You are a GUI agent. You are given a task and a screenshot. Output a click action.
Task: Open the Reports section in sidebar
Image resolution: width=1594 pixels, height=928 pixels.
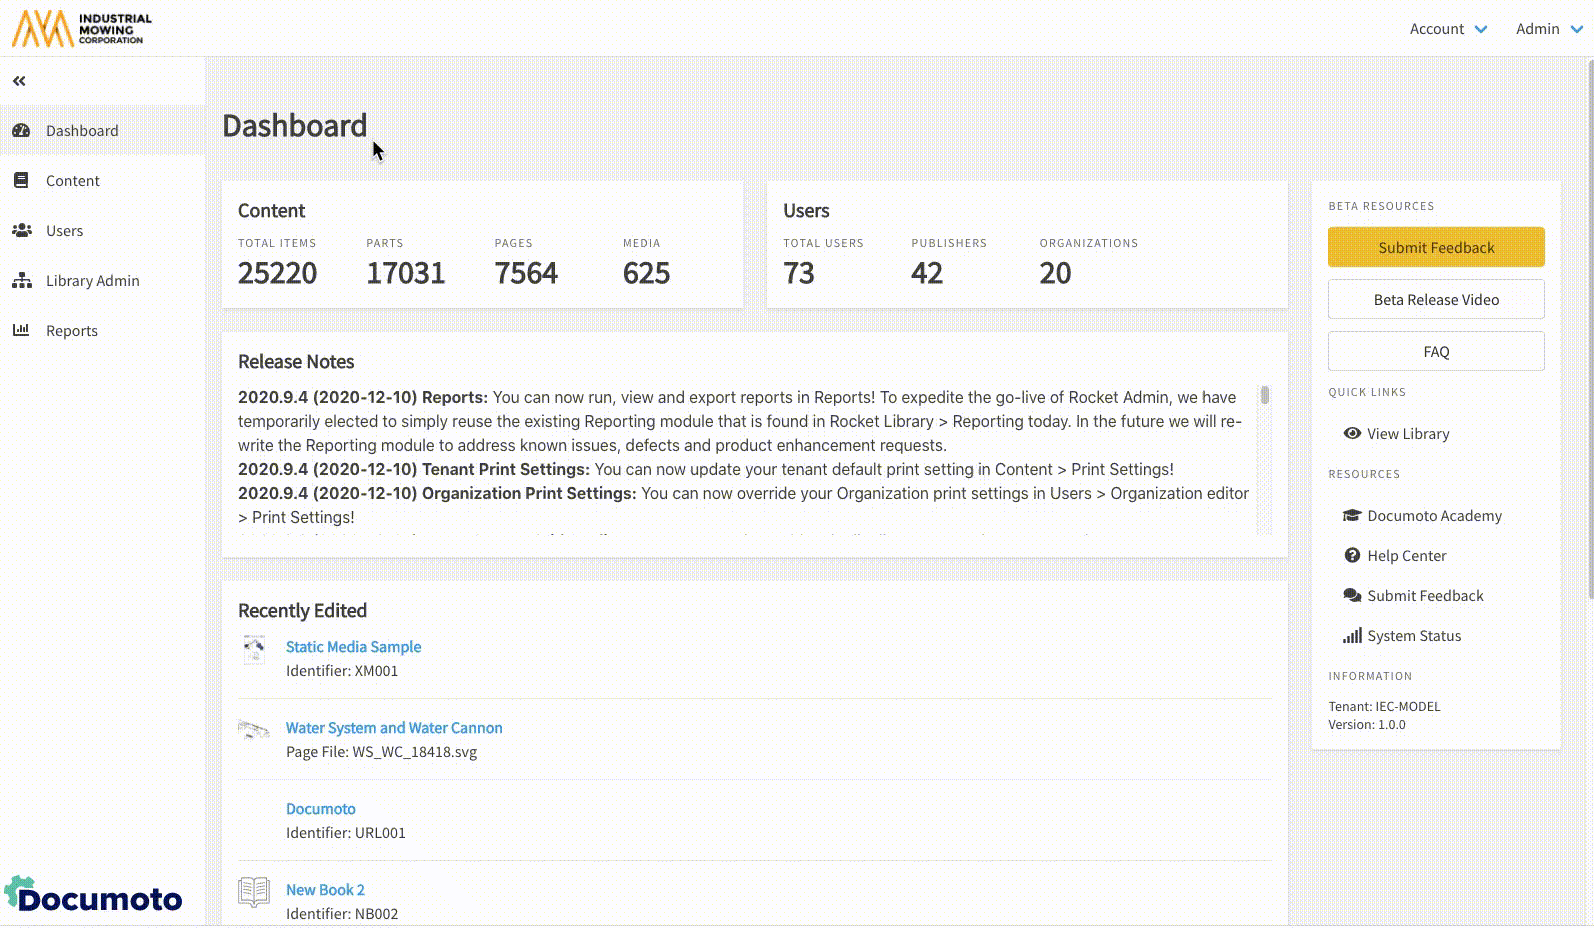coord(71,331)
